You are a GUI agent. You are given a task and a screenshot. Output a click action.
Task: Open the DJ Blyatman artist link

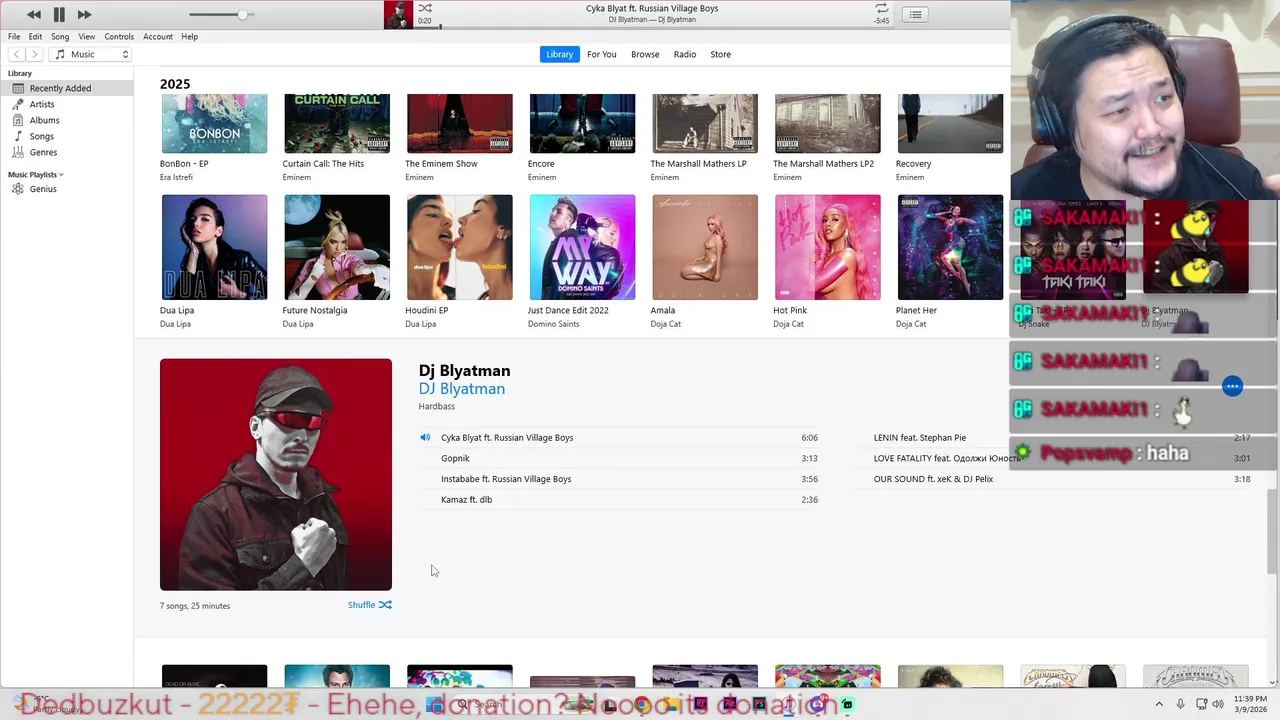462,389
